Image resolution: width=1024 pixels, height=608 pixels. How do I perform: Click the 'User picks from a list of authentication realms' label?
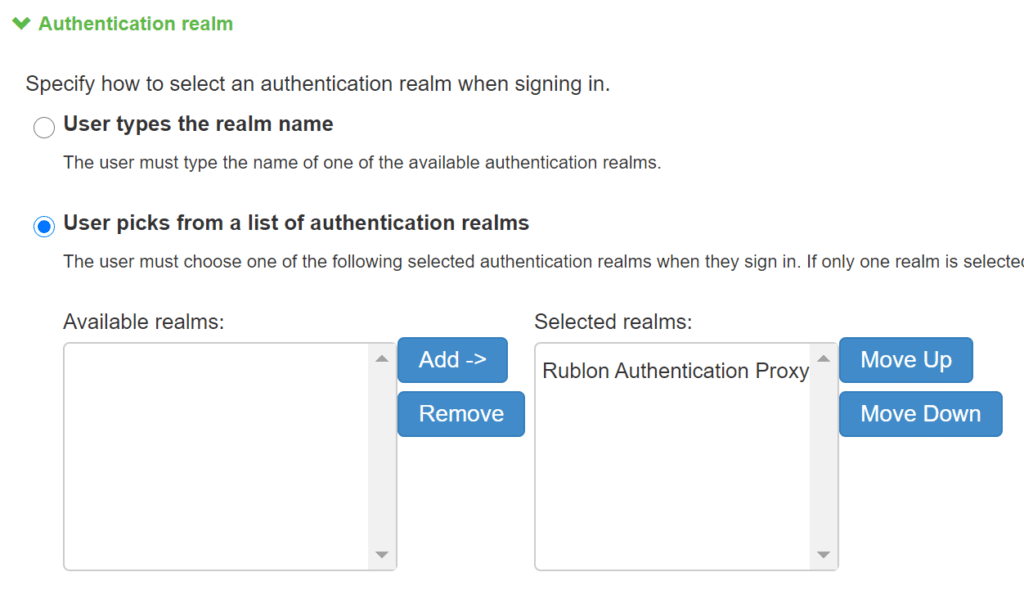coord(296,222)
